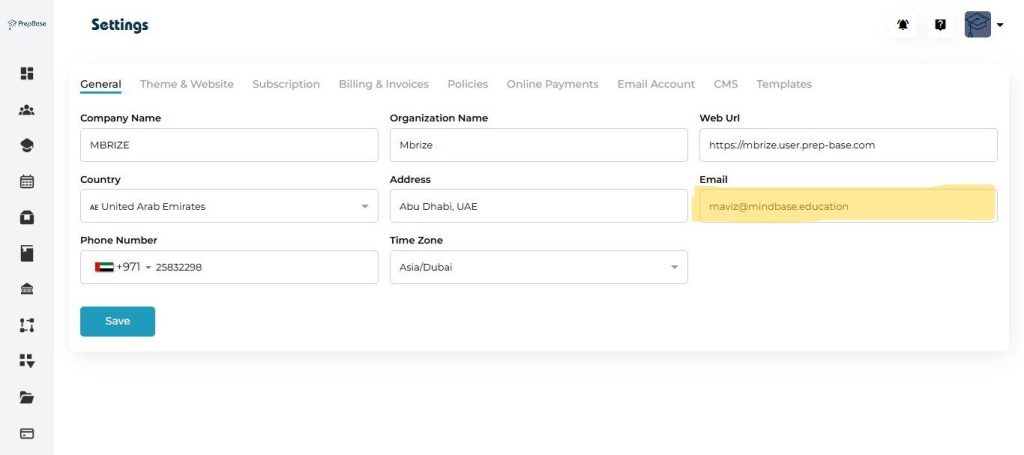The image size is (1024, 455).
Task: Click the help question mark icon
Action: pos(940,25)
